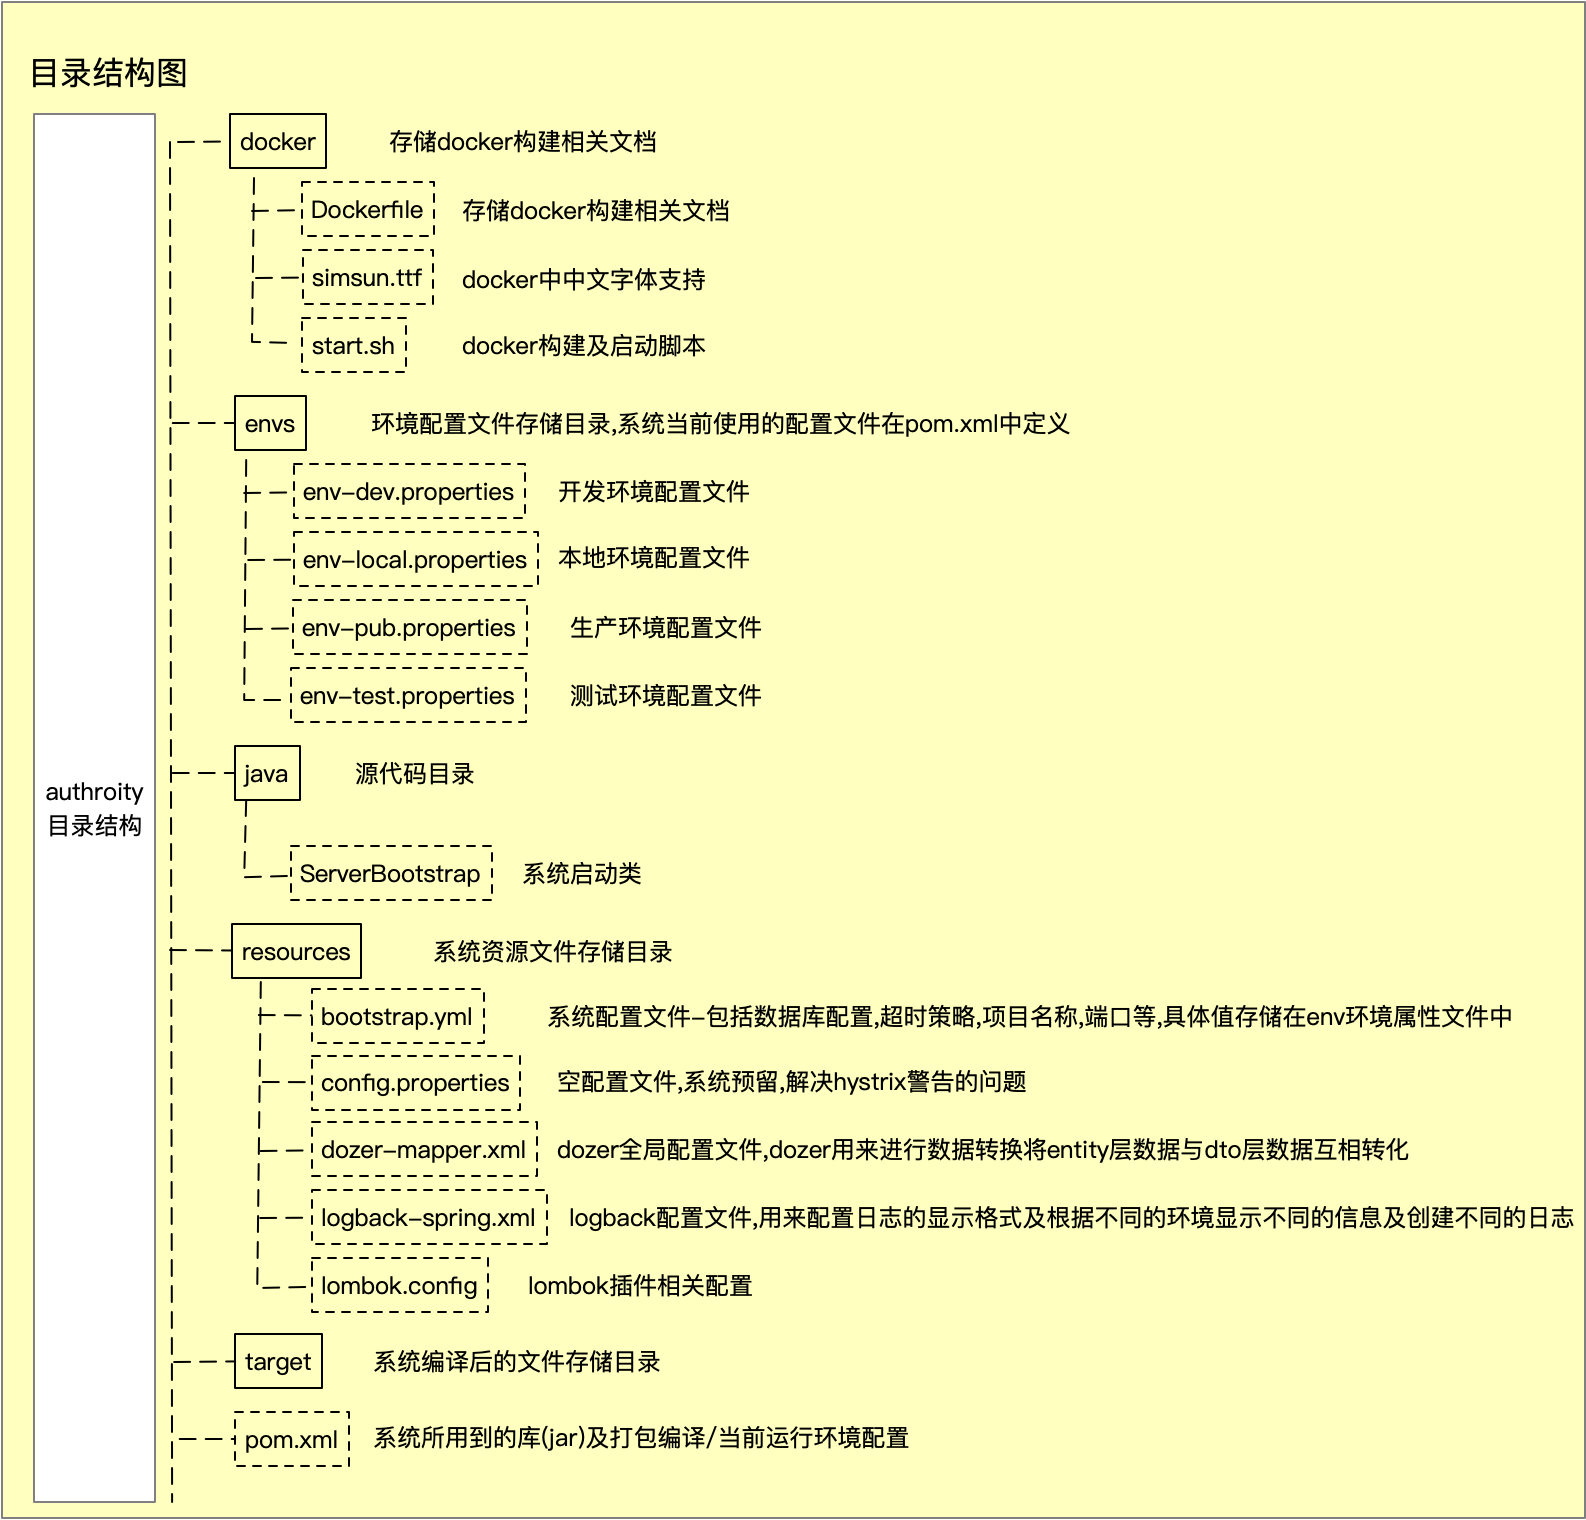
Task: Click the 目录结构图 title text
Action: pos(109,73)
